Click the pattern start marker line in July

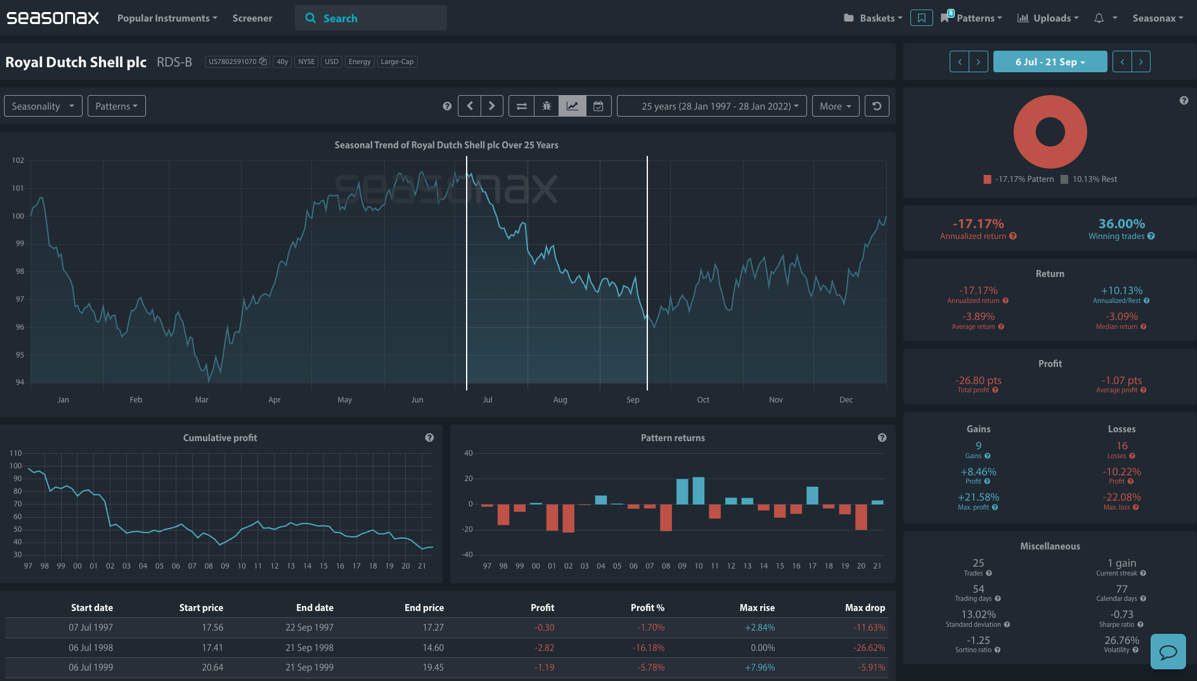466,273
